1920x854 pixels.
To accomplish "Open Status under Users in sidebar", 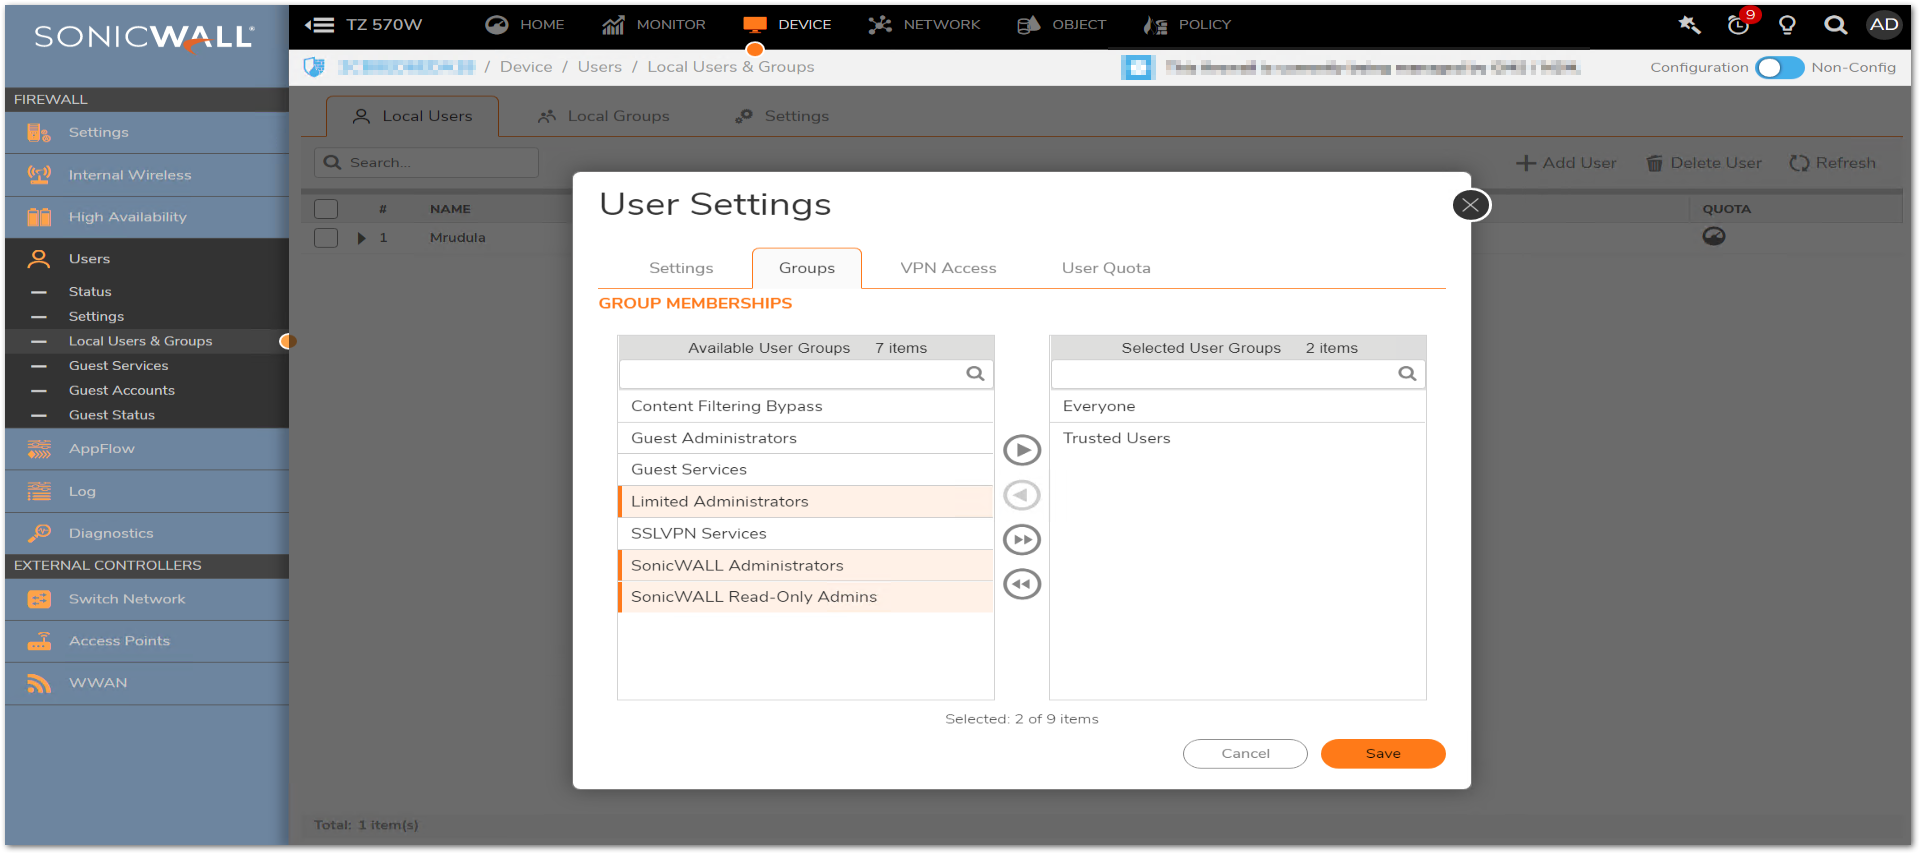I will click(90, 292).
